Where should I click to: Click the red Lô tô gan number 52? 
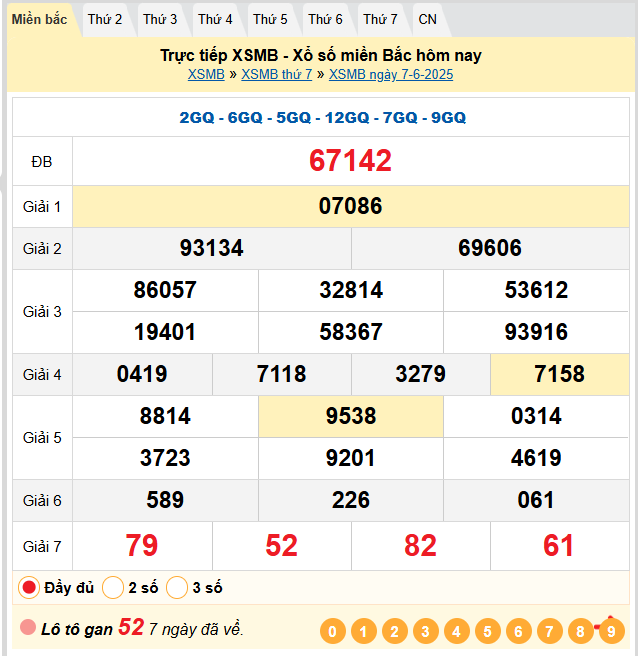(x=131, y=627)
